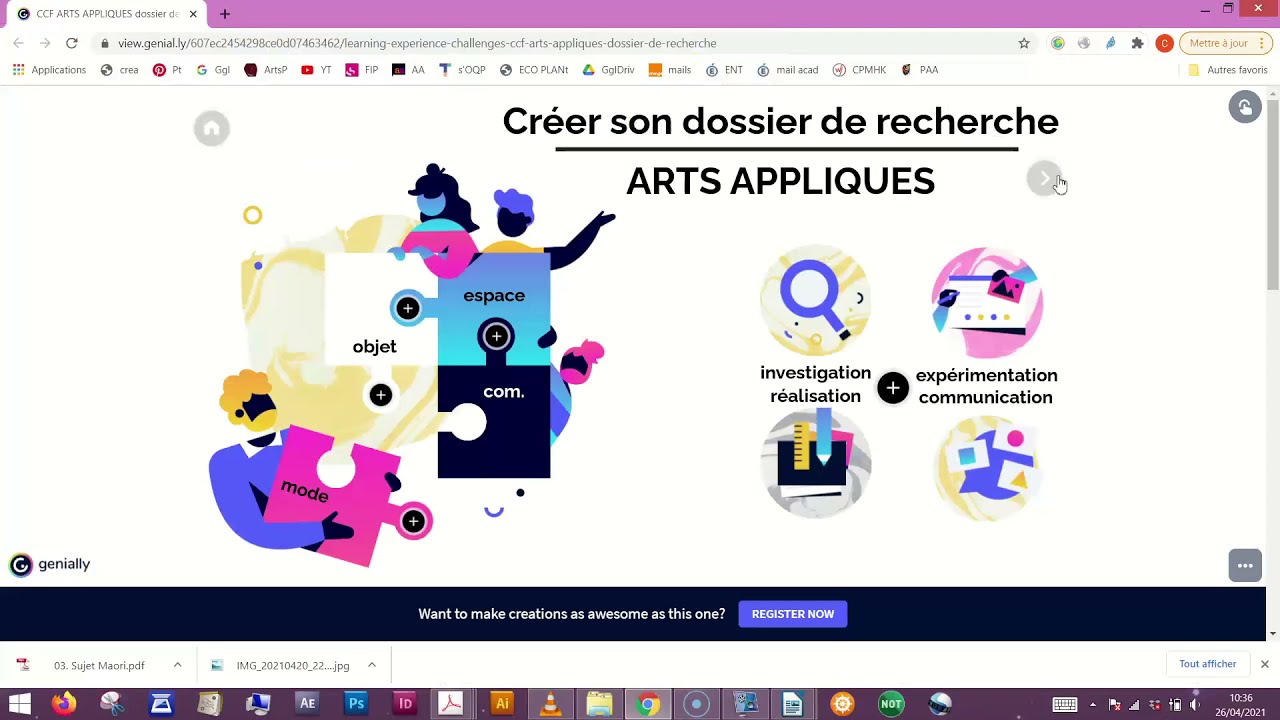Click the plus hotspot below 'objet' label

coord(380,395)
